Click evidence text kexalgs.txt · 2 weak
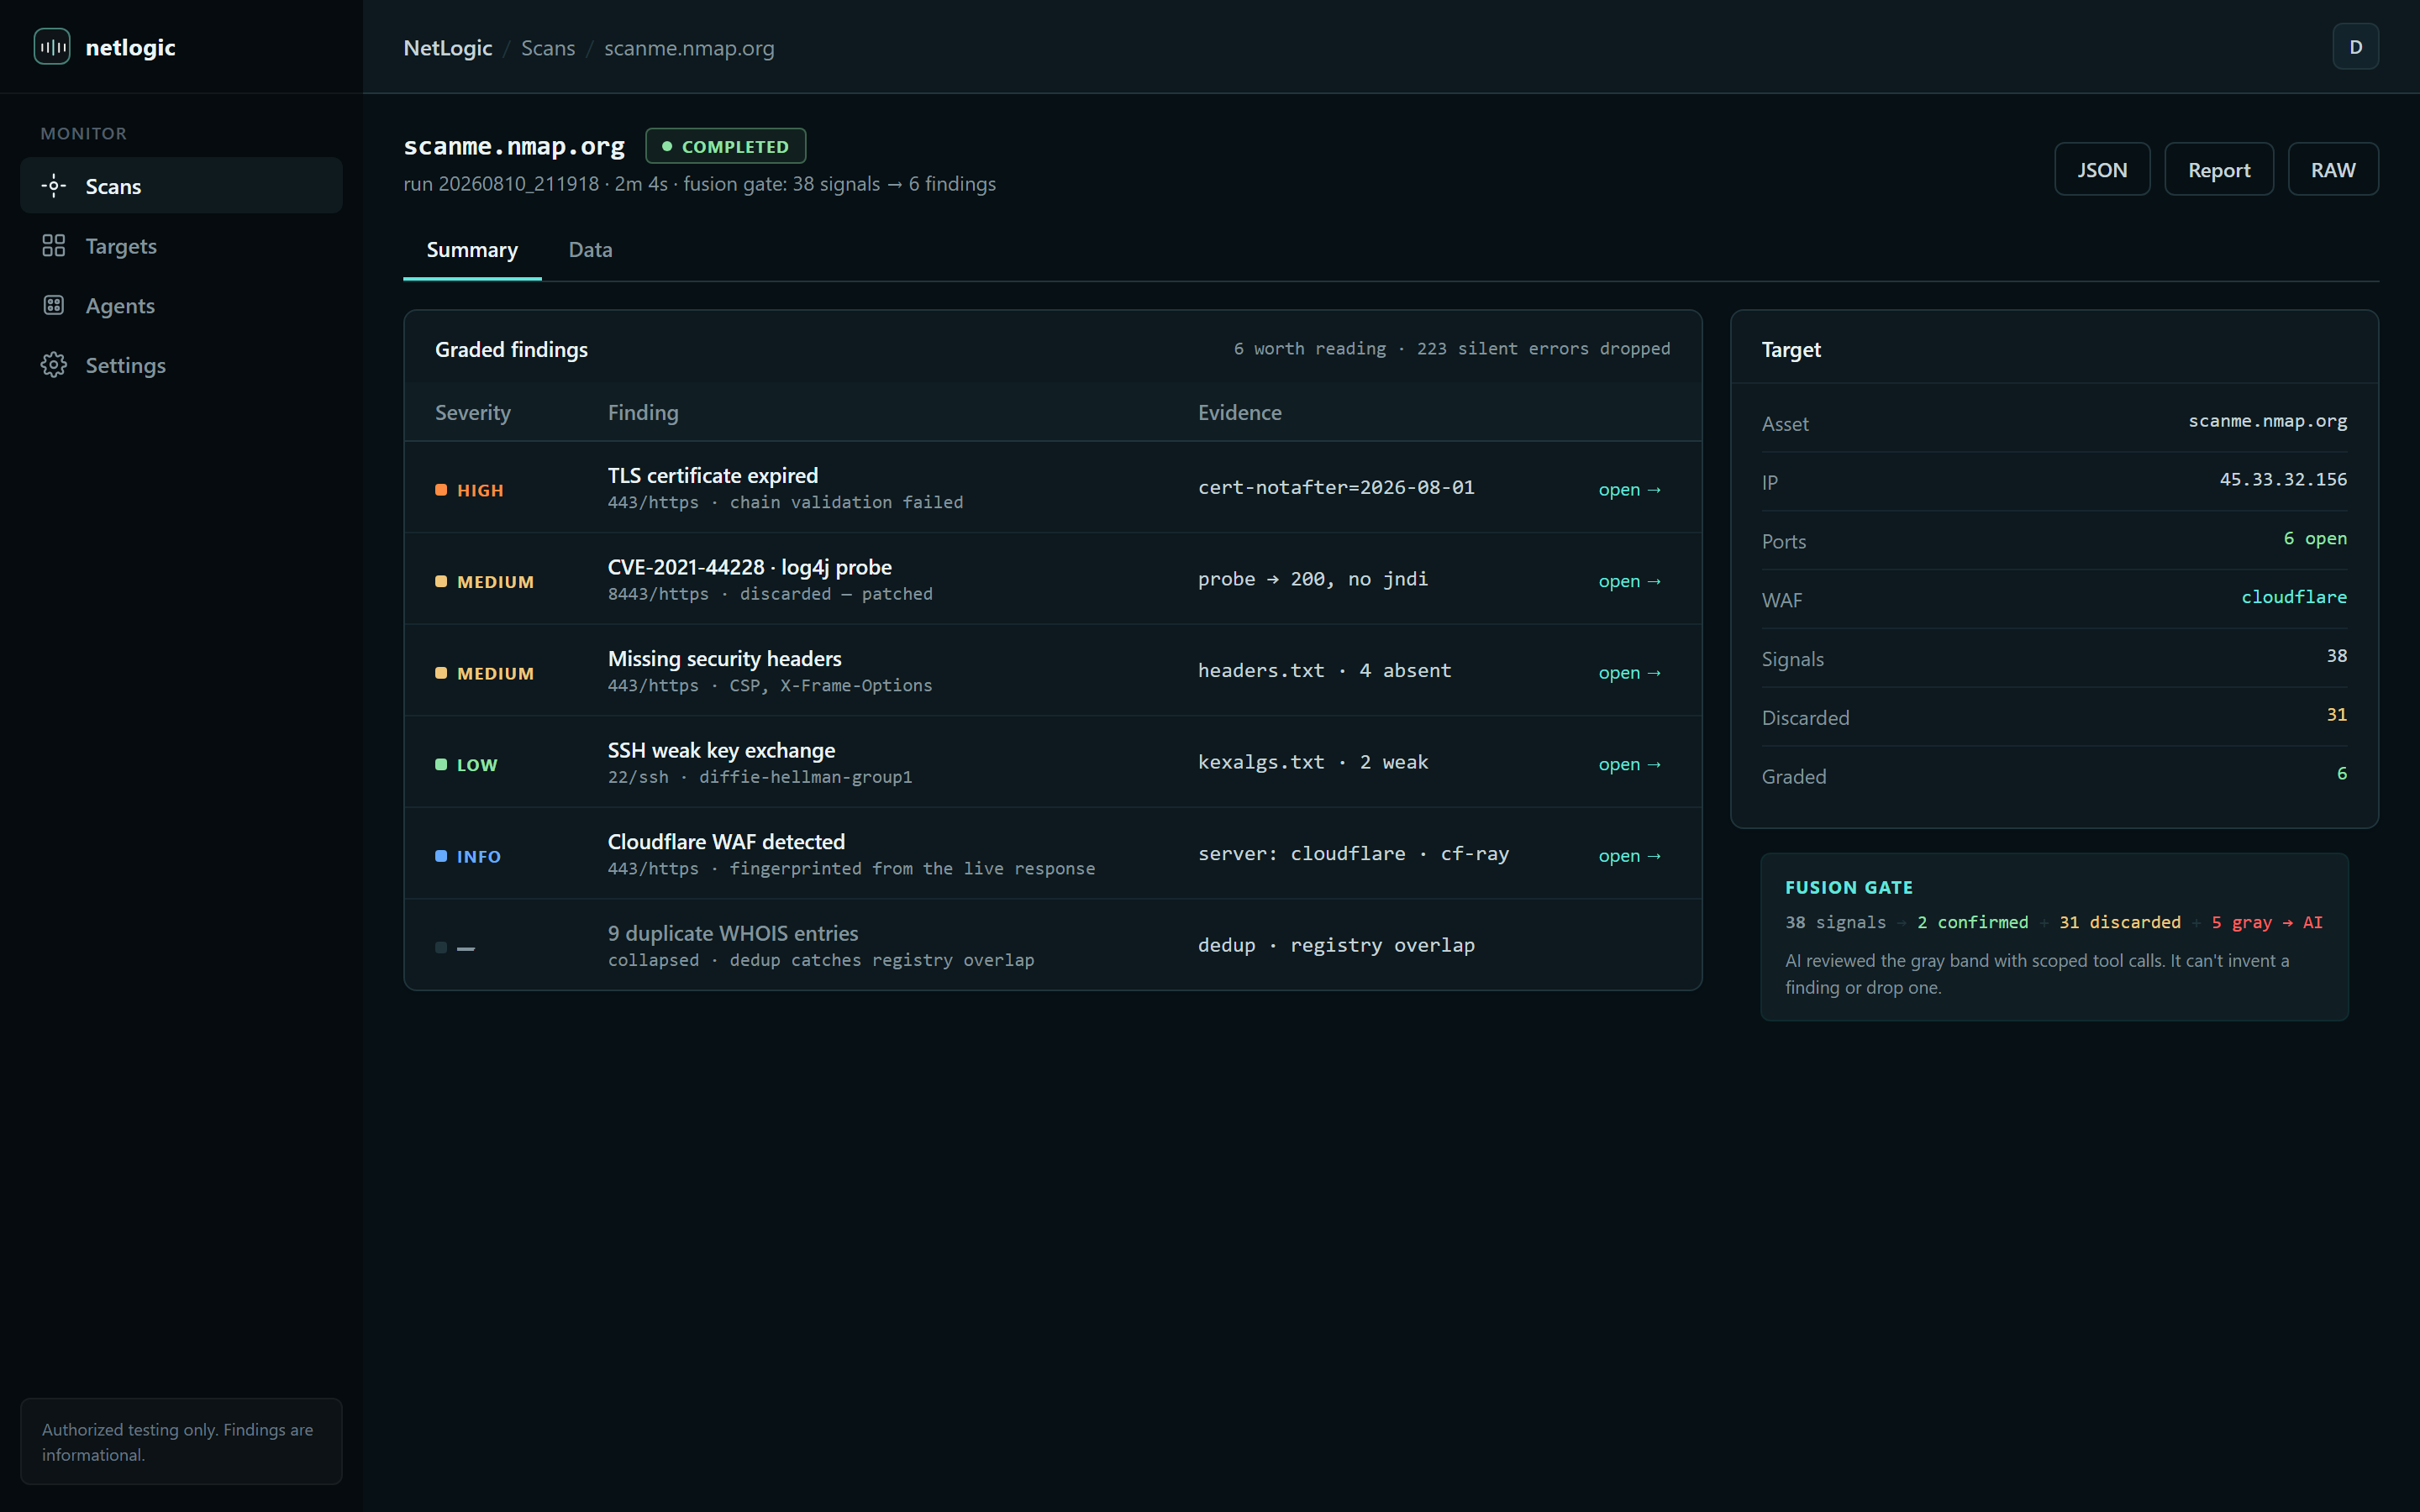2420x1512 pixels. pos(1313,762)
